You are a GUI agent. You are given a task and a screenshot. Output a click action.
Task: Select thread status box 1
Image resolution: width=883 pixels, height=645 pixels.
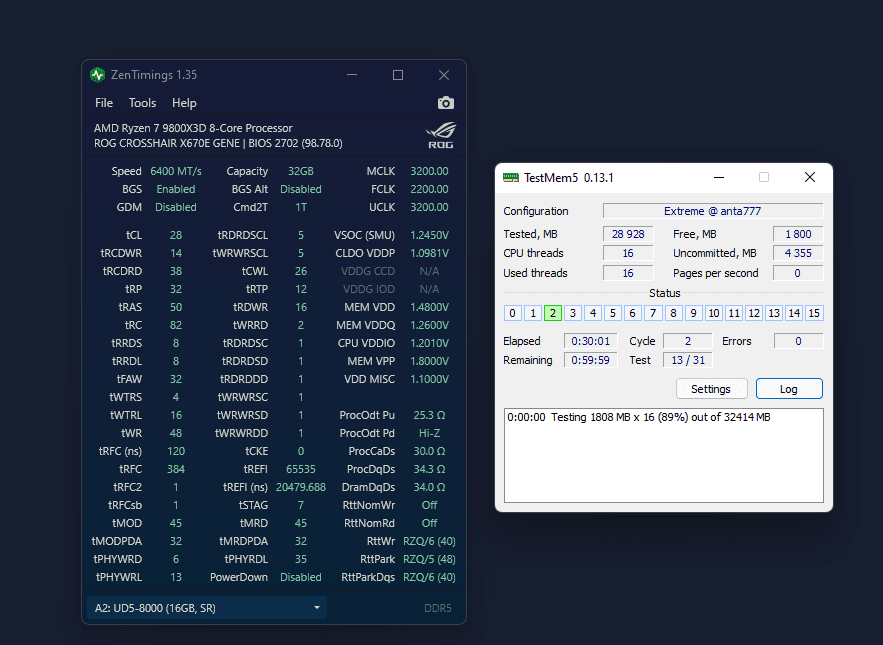pos(533,313)
